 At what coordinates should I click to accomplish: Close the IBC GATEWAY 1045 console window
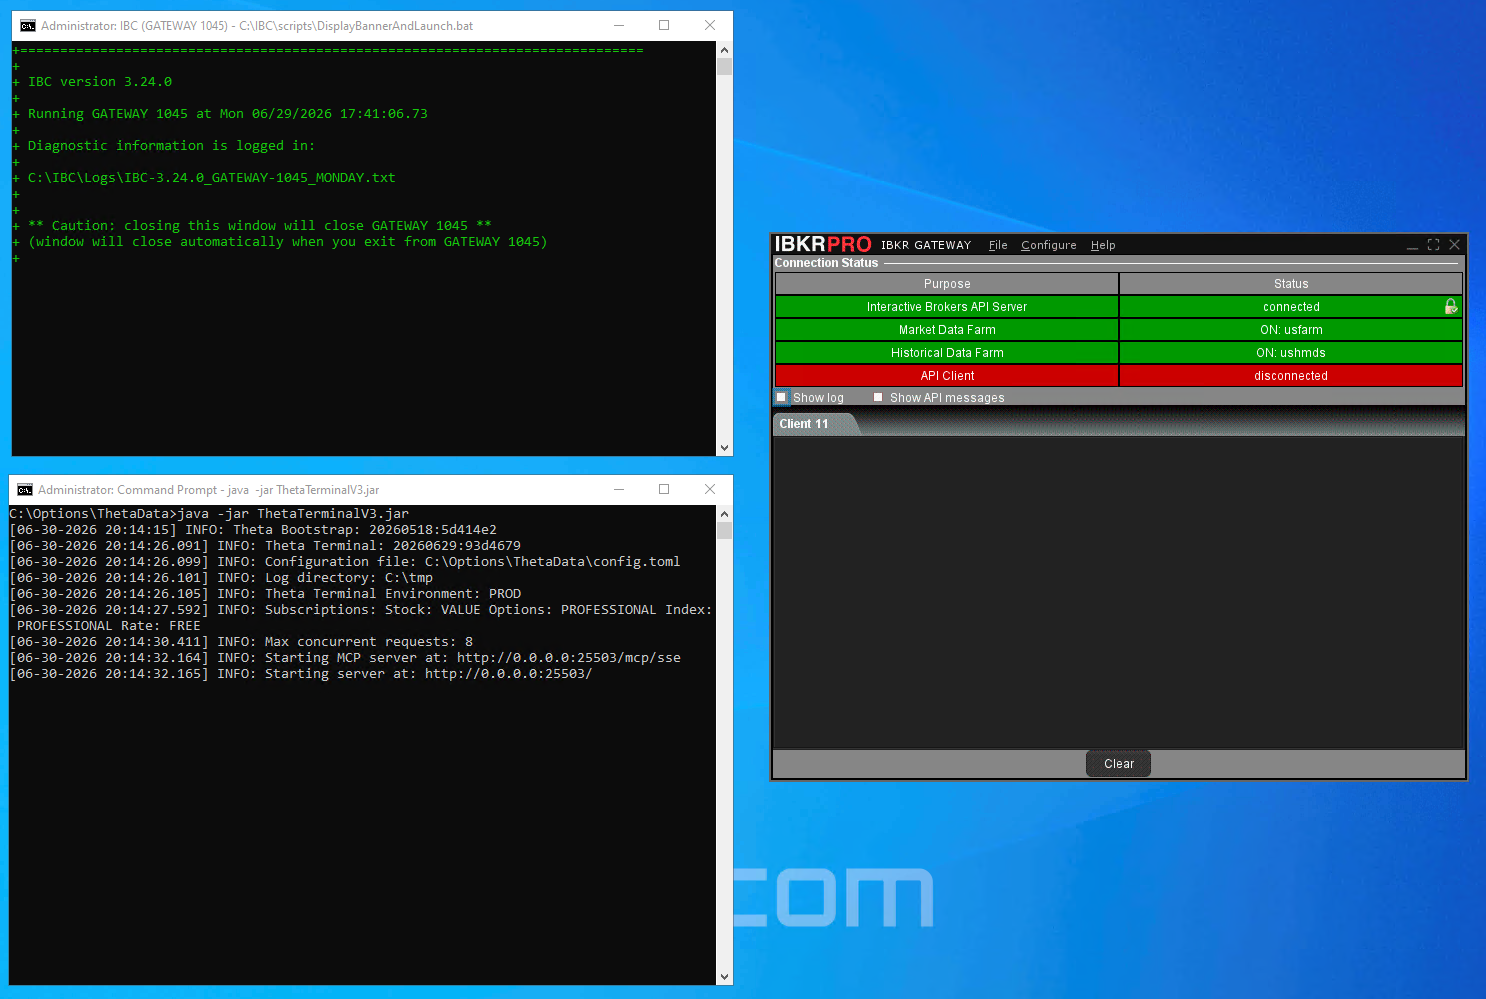[x=710, y=26]
